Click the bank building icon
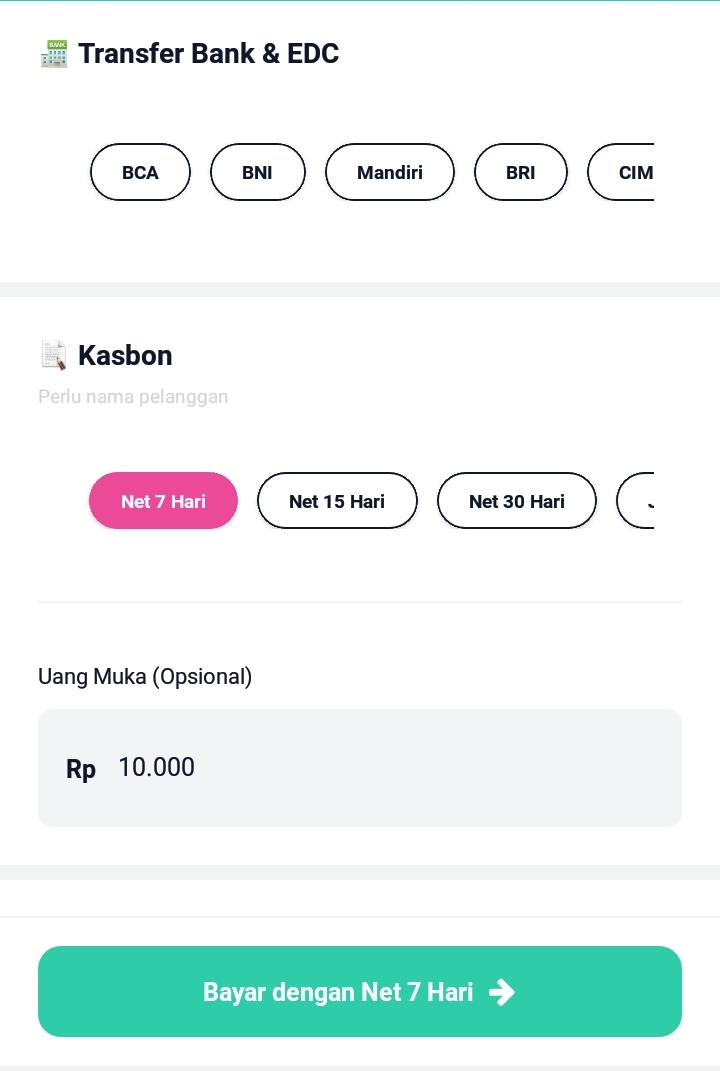Viewport: 720px width, 1071px height. pyautogui.click(x=54, y=54)
